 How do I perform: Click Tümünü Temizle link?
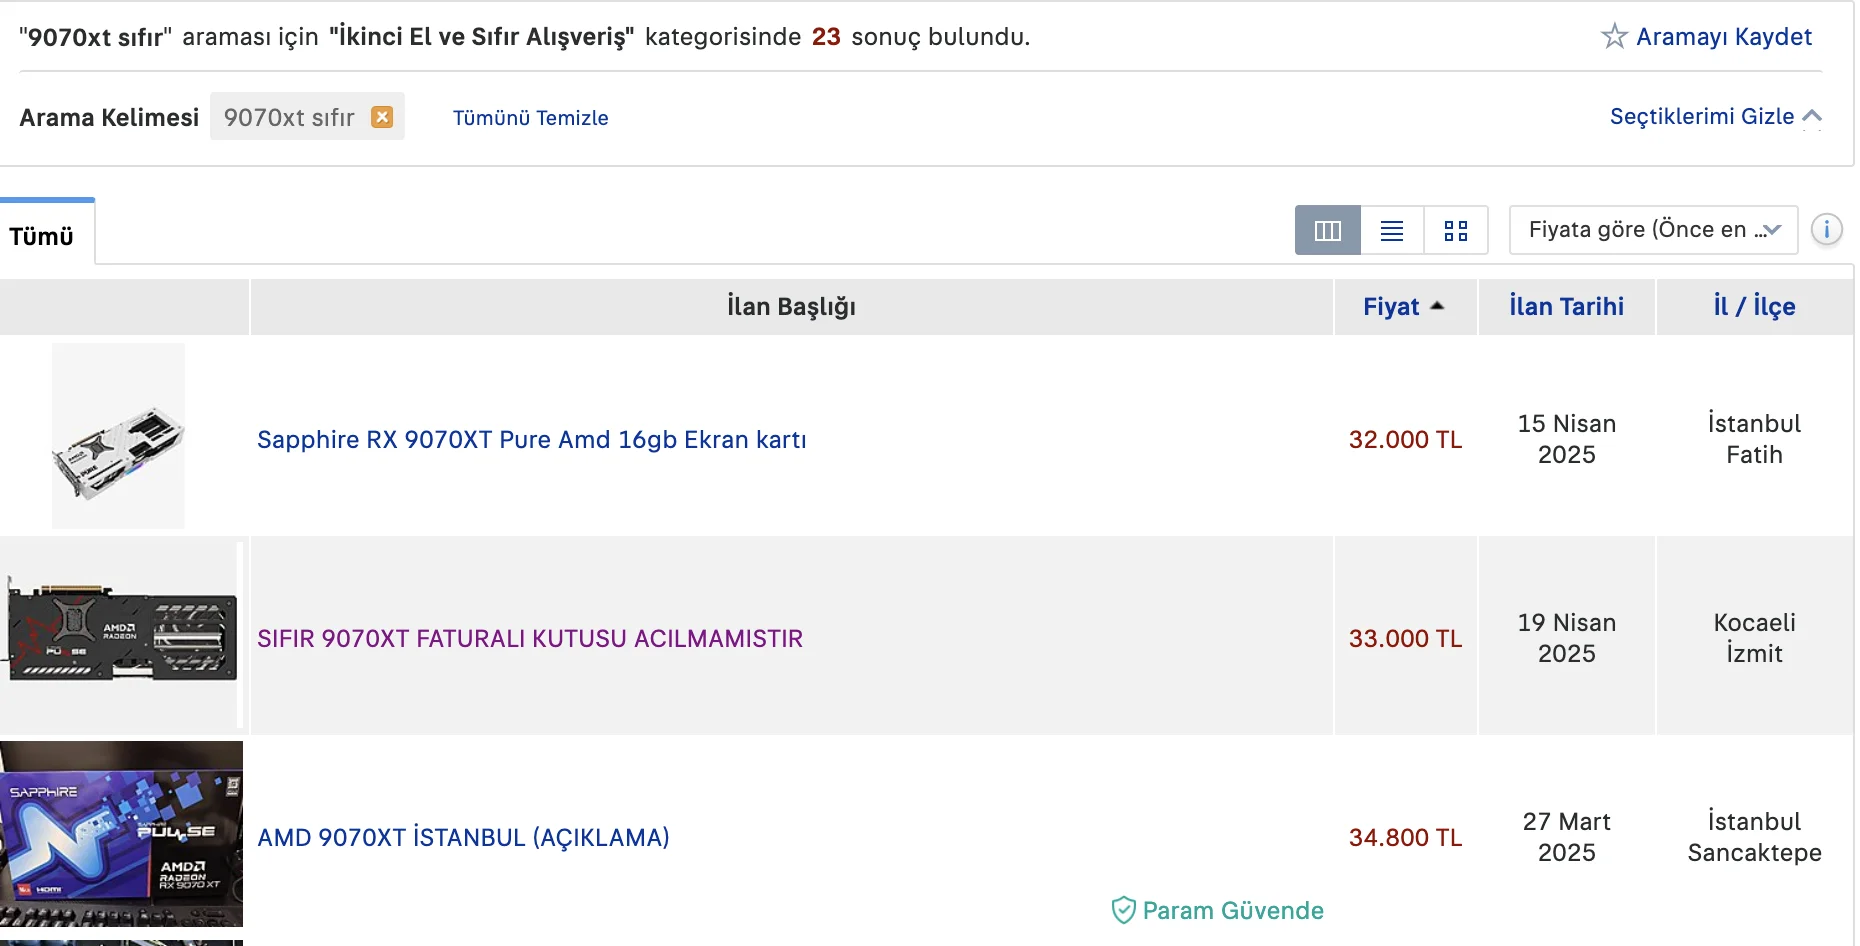coord(530,118)
